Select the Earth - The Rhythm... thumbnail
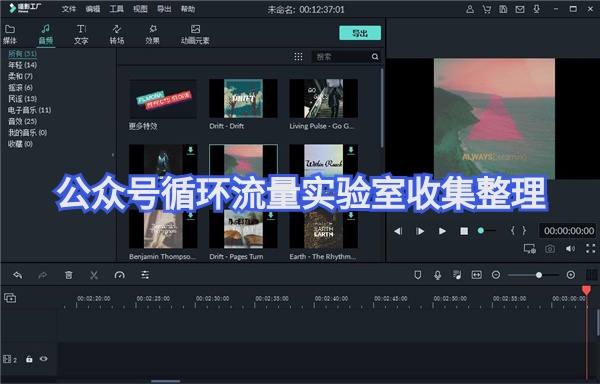The width and height of the screenshot is (600, 384). 324,229
